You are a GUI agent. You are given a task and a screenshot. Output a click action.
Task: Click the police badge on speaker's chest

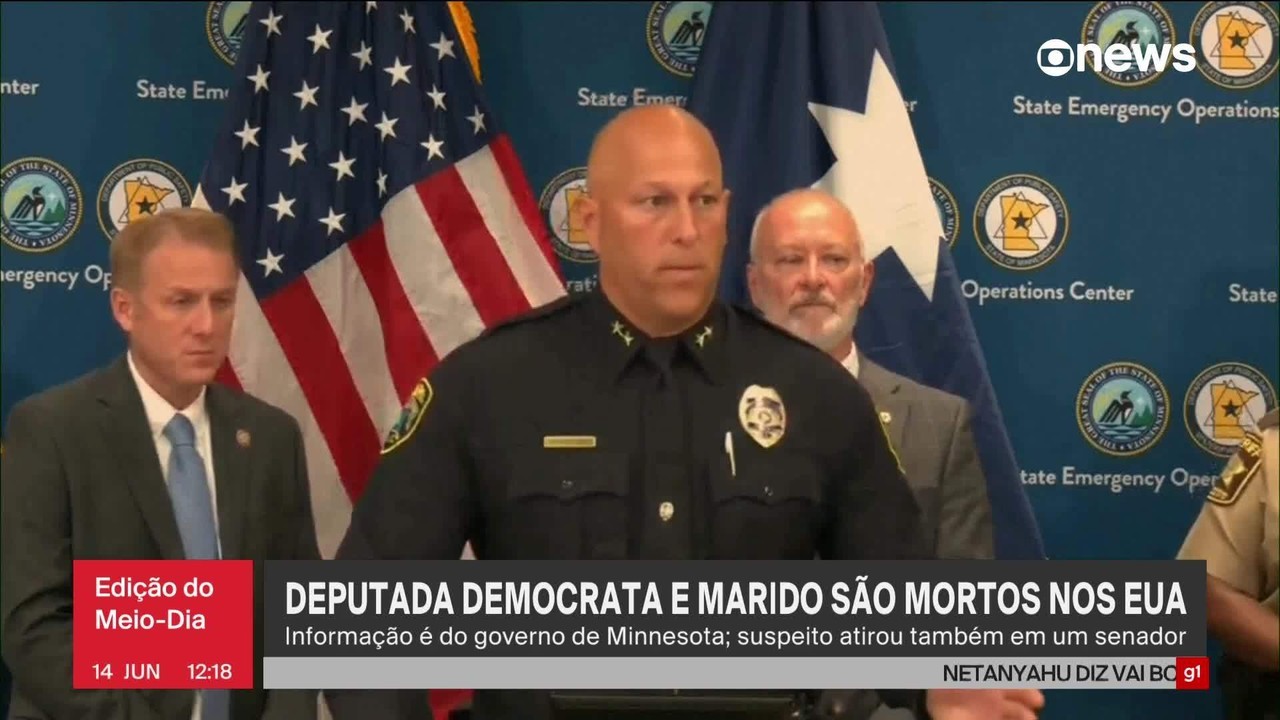point(761,415)
